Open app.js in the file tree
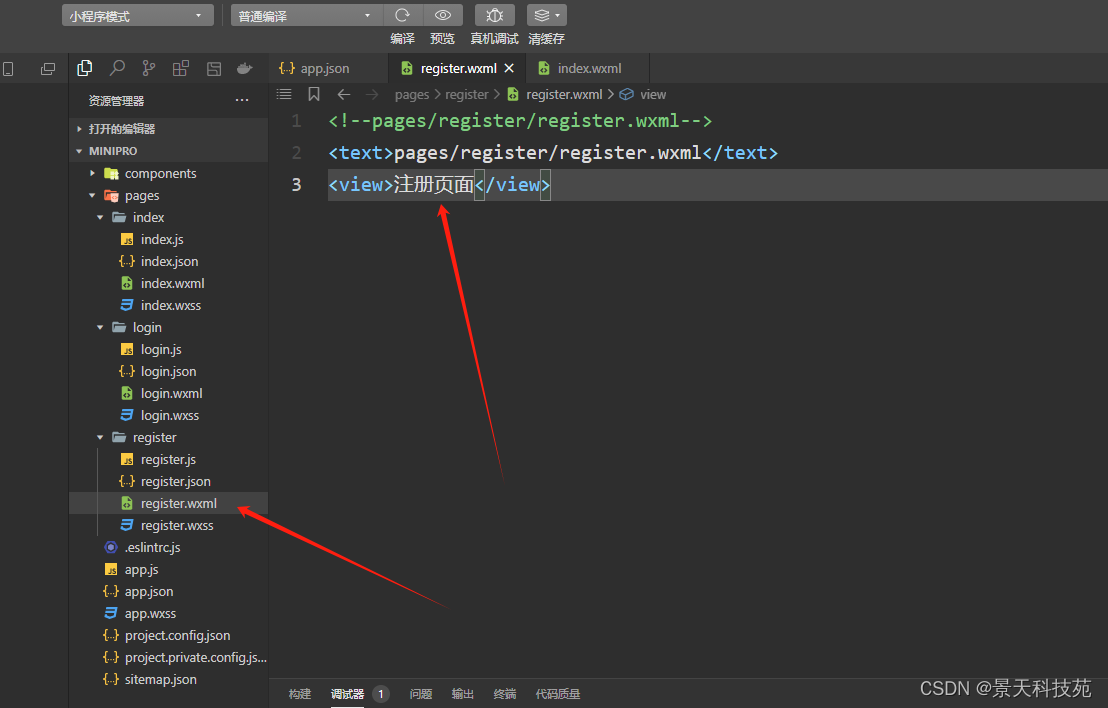Screen dimensions: 1108x708 (x=169, y=570)
